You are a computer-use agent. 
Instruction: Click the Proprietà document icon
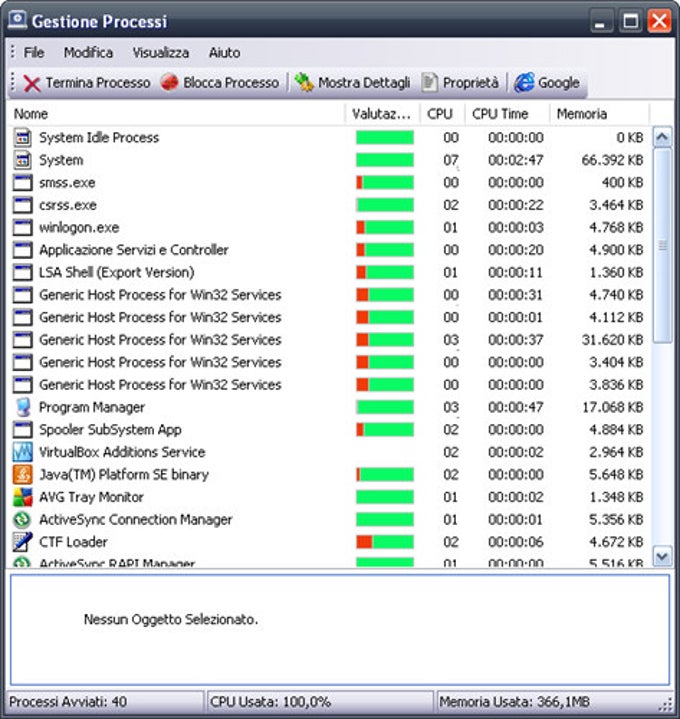[429, 83]
